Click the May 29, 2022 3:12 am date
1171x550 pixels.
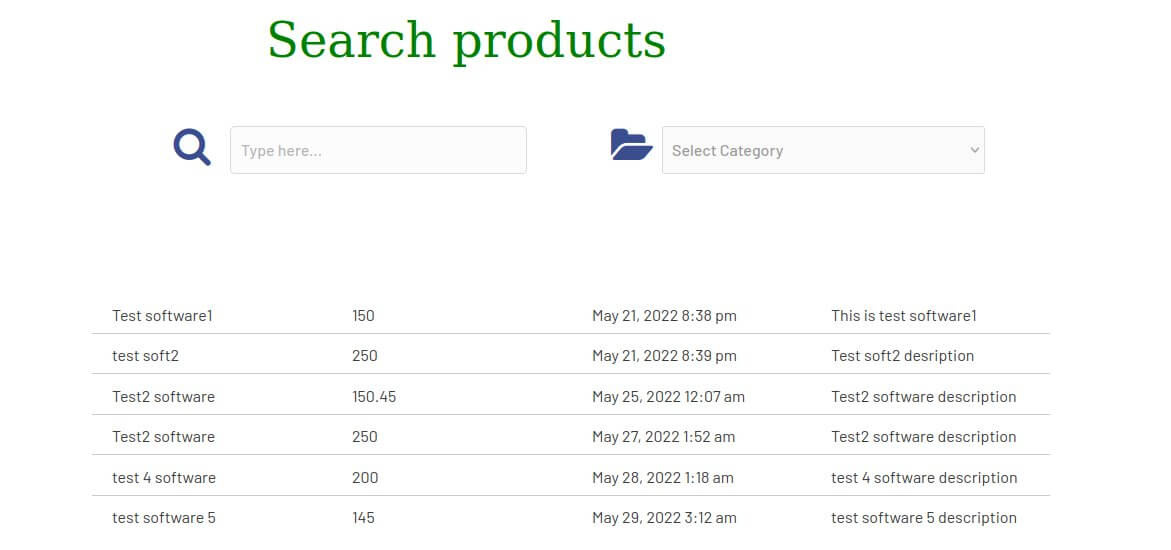tap(664, 518)
